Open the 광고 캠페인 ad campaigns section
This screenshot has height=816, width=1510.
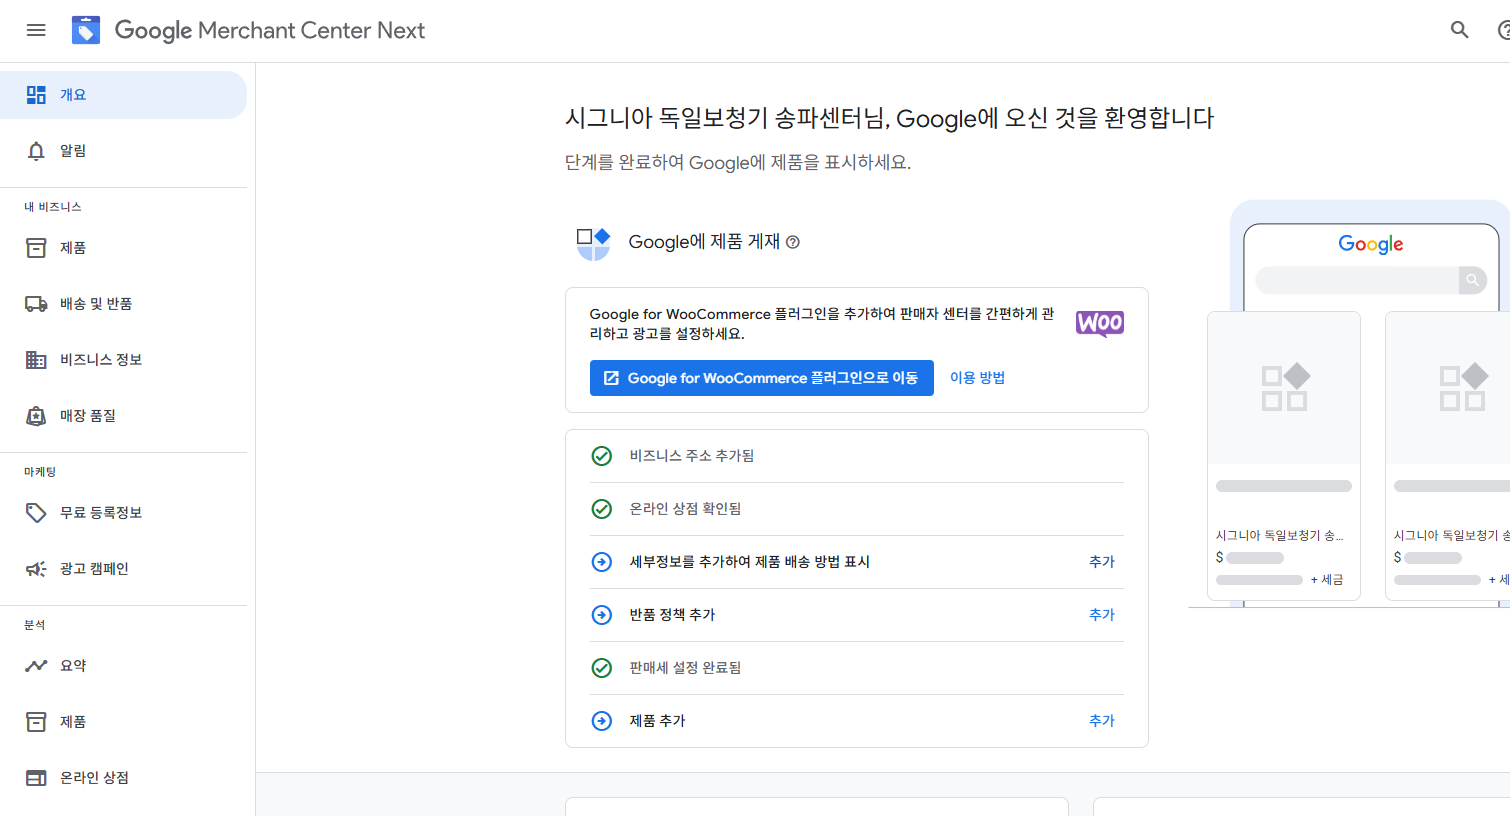[90, 568]
